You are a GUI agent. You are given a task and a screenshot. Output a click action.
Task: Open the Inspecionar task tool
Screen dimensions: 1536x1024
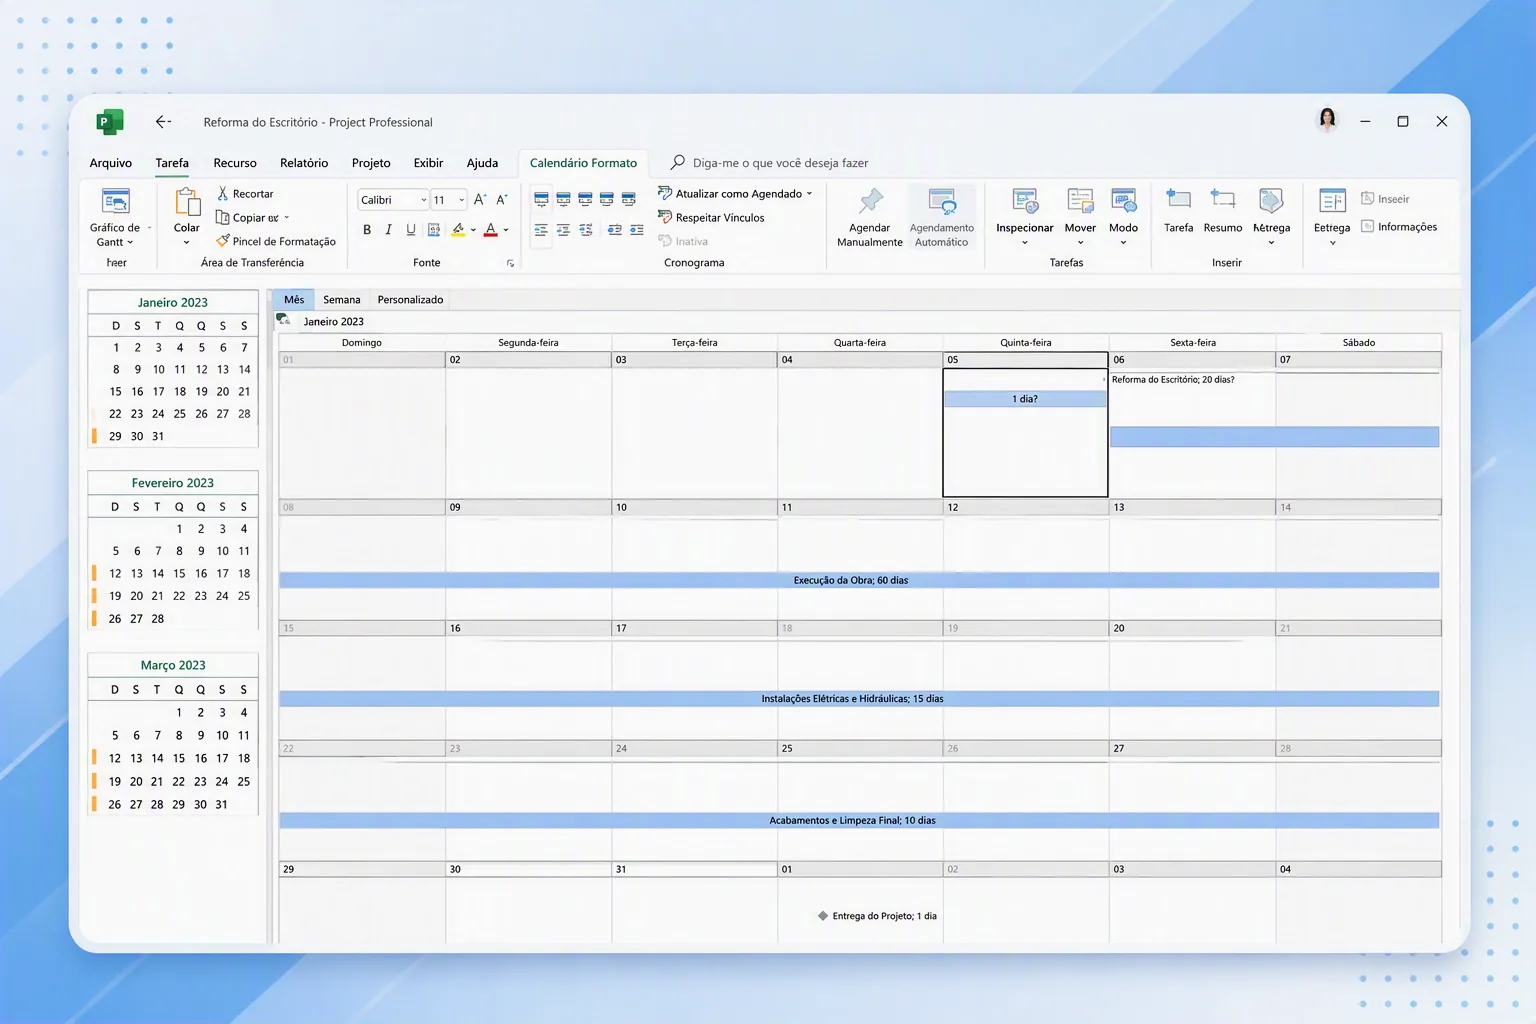[1025, 217]
